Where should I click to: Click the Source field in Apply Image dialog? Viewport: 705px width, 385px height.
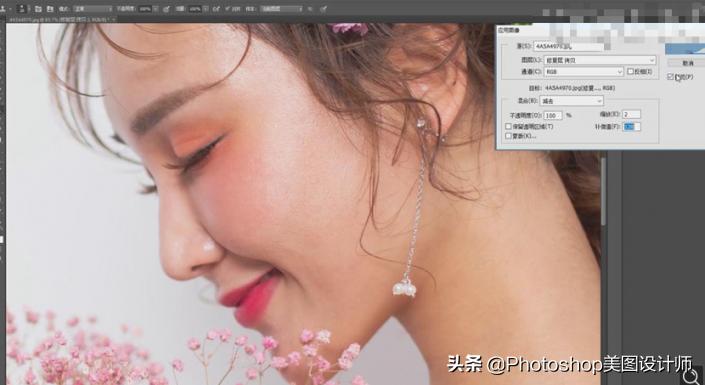pyautogui.click(x=569, y=46)
